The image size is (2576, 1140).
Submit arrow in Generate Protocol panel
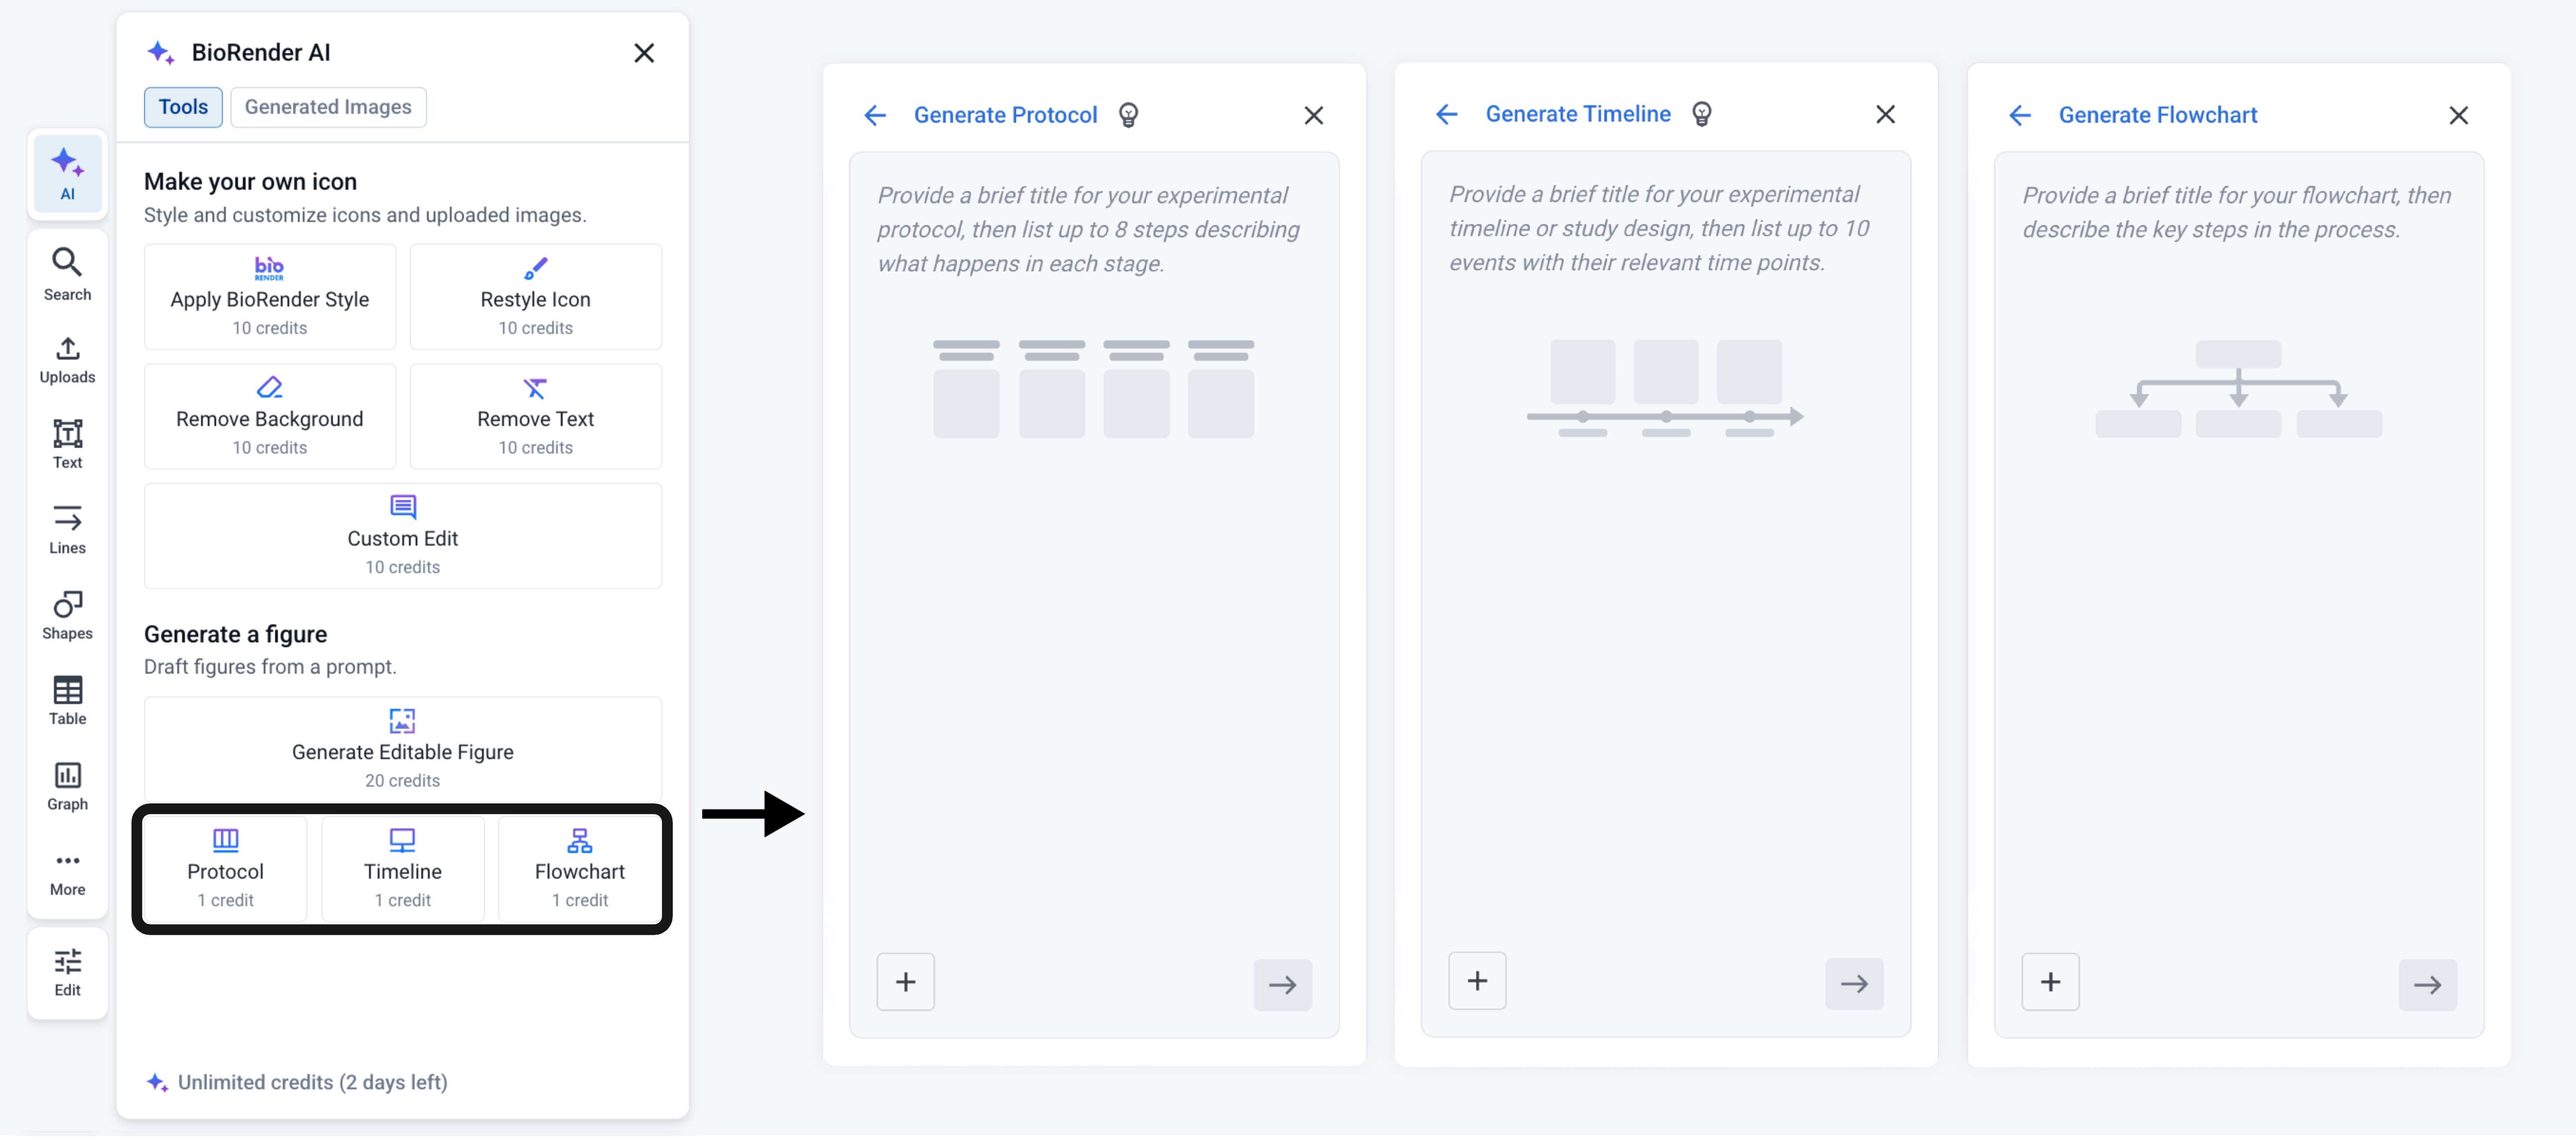tap(1283, 985)
